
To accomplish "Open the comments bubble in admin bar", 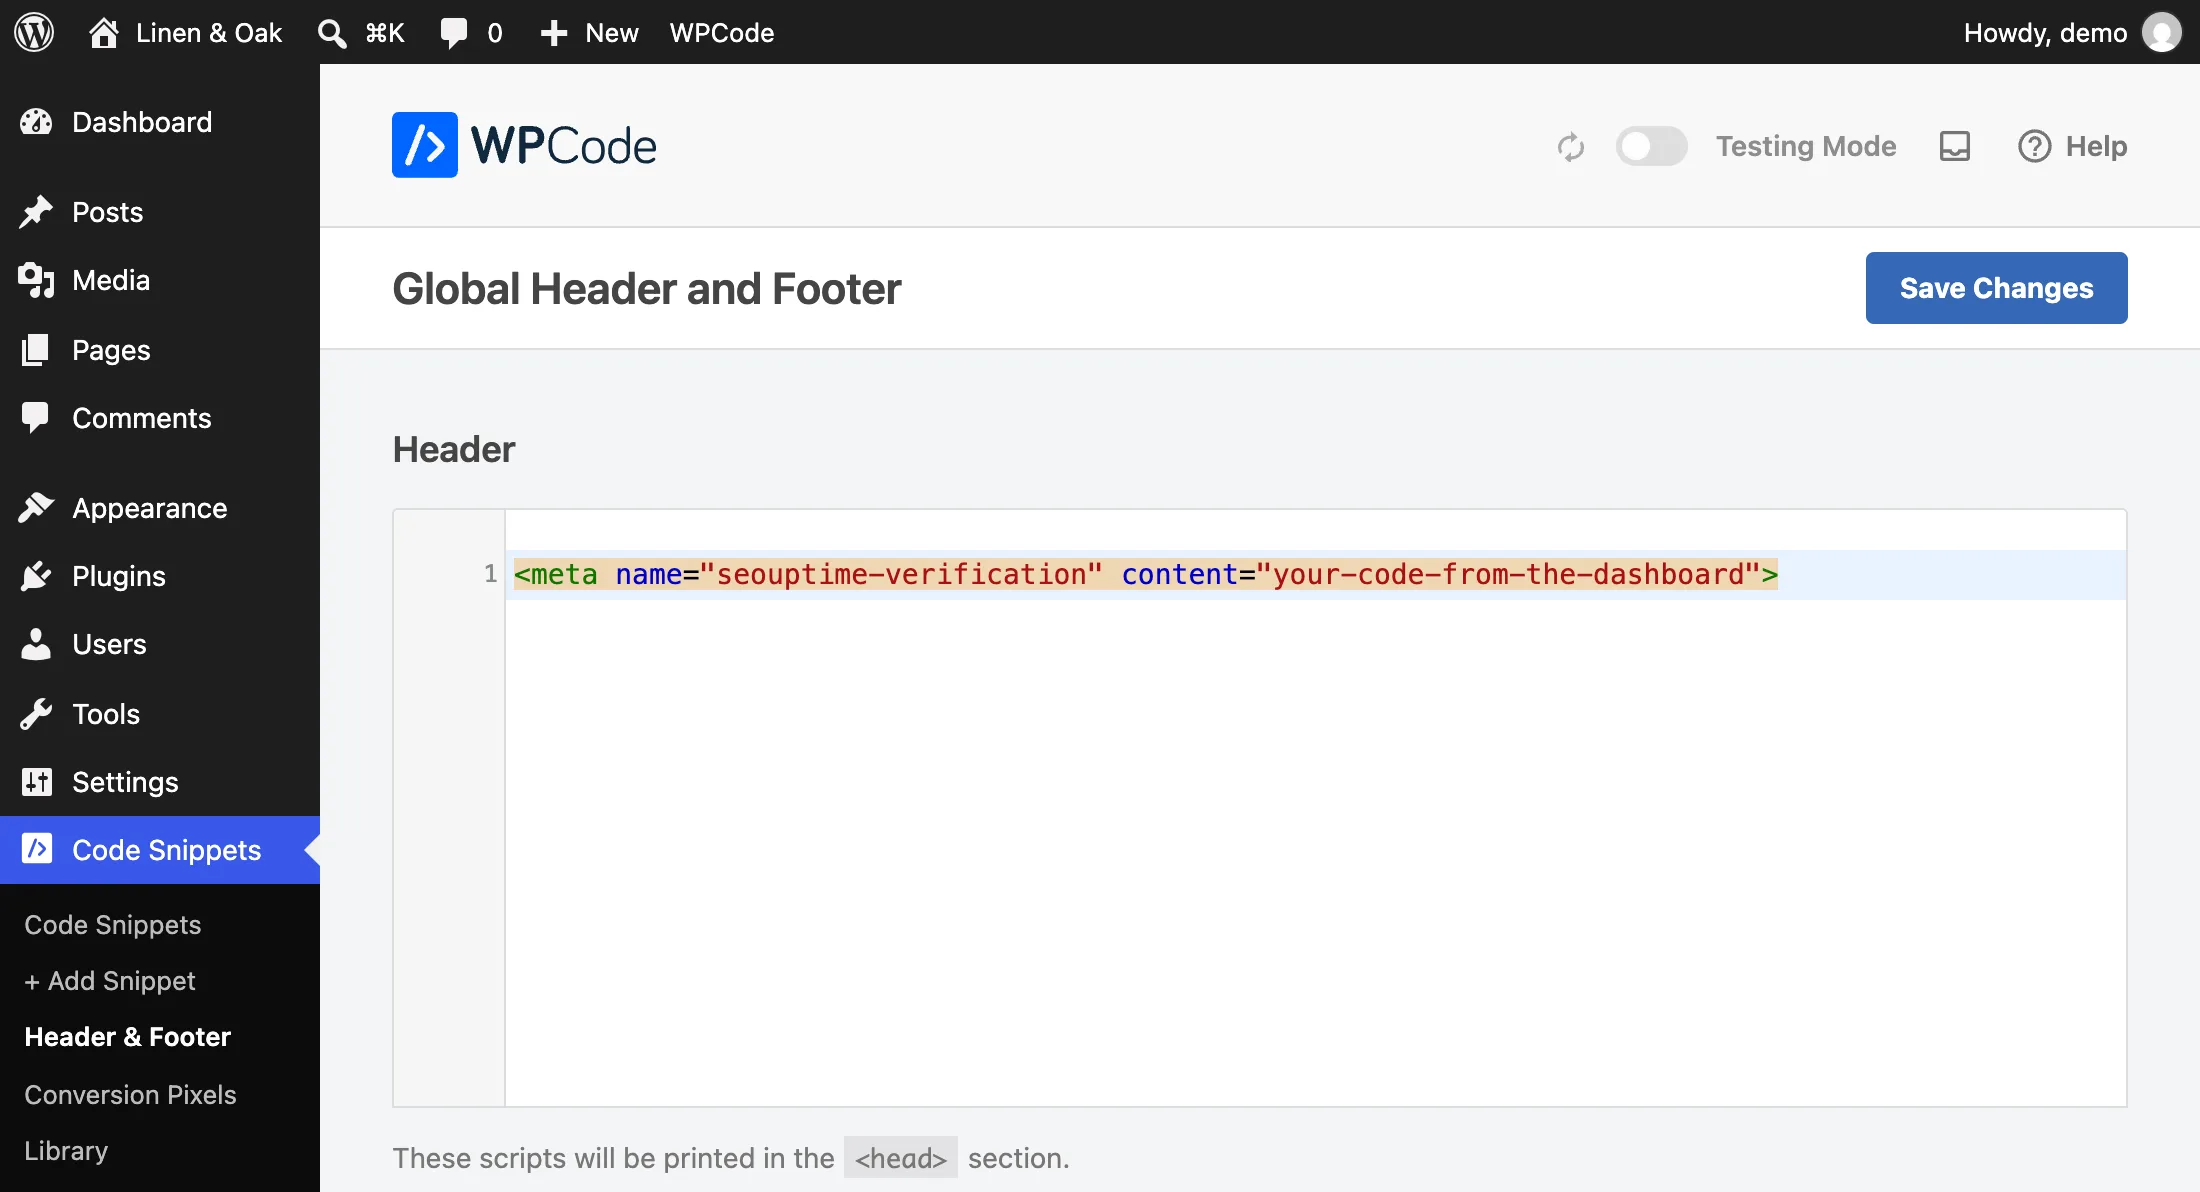I will pyautogui.click(x=454, y=33).
